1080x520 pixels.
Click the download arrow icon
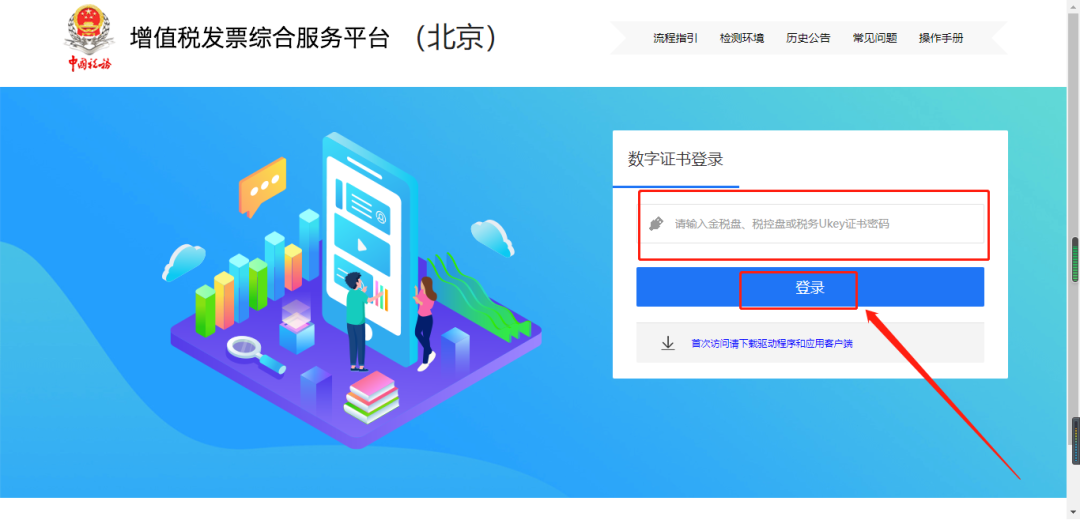point(667,343)
